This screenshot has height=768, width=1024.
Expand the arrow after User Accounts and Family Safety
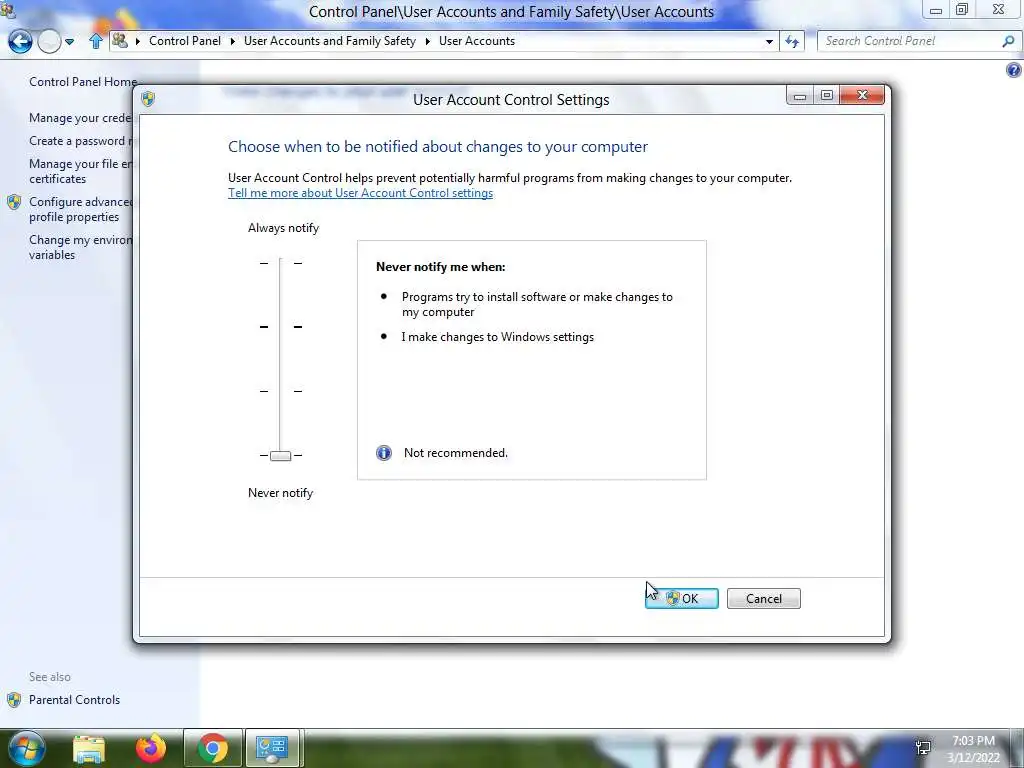[x=427, y=41]
